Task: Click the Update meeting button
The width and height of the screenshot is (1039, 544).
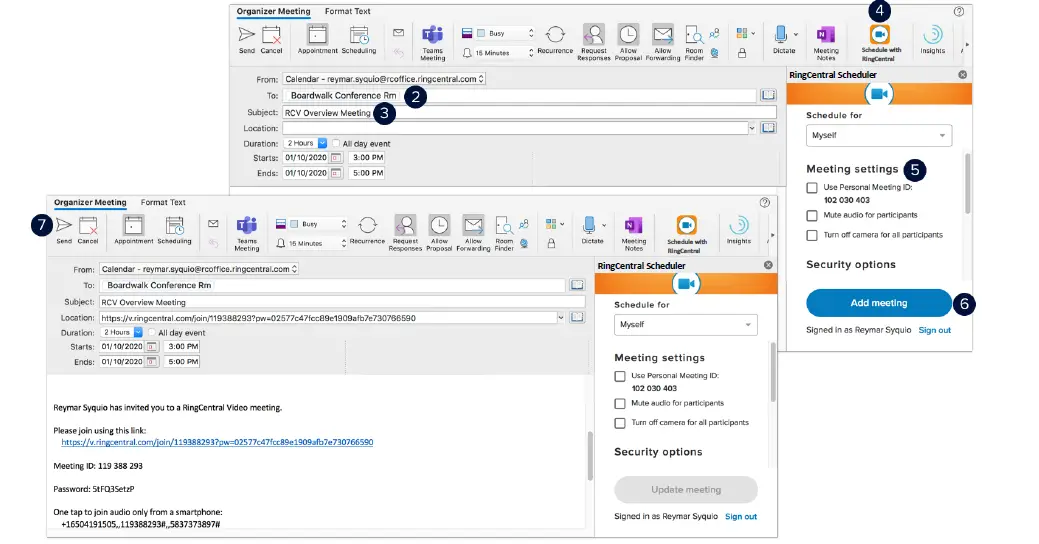Action: [x=686, y=490]
